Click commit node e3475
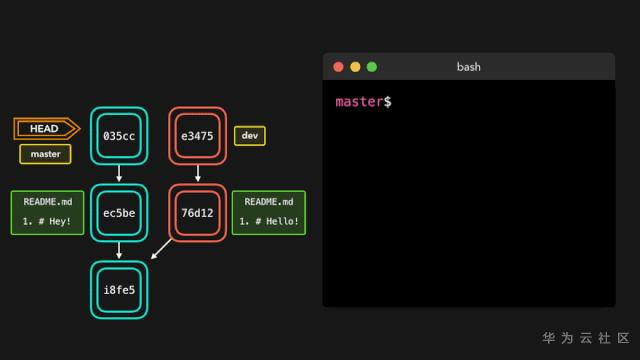The height and width of the screenshot is (360, 640). tap(198, 136)
